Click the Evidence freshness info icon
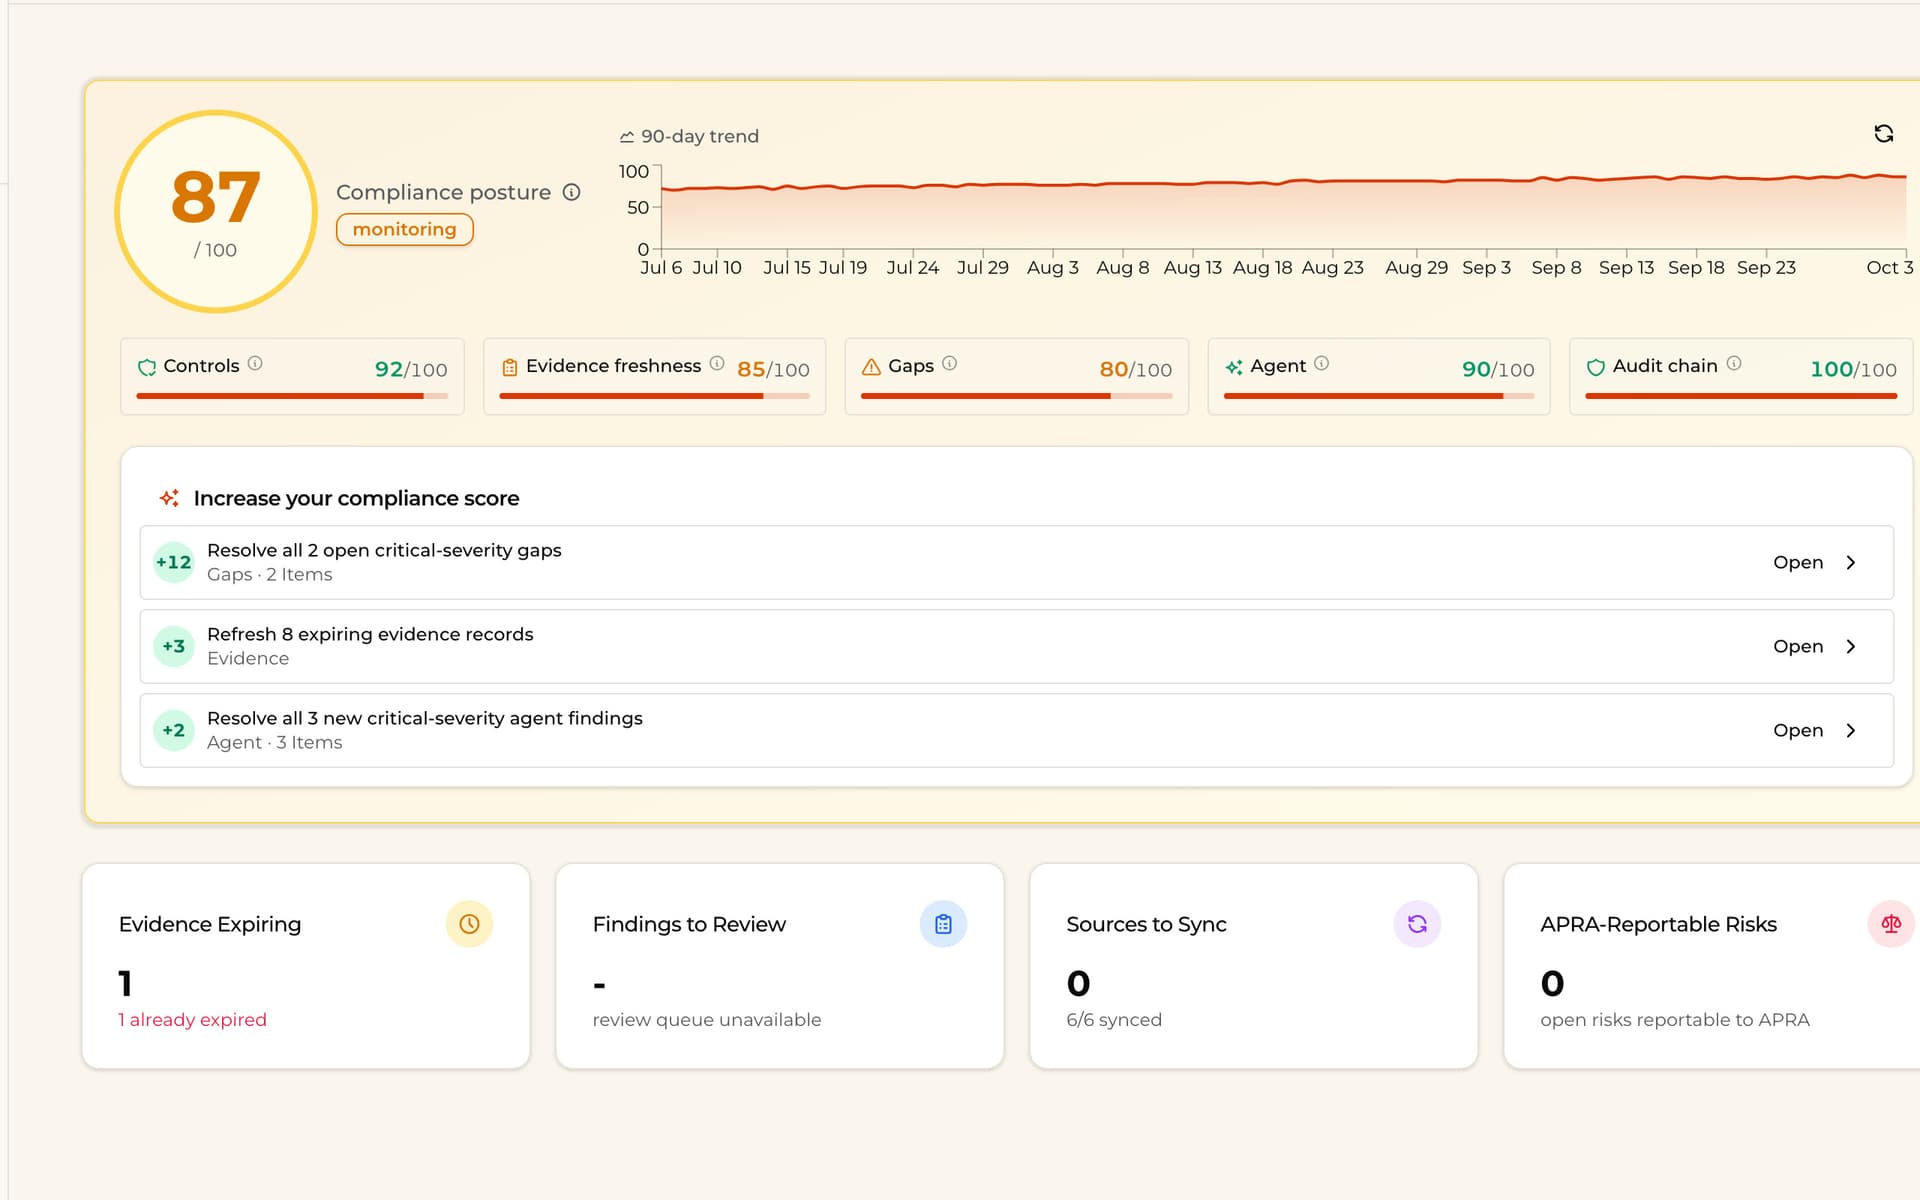 point(717,364)
